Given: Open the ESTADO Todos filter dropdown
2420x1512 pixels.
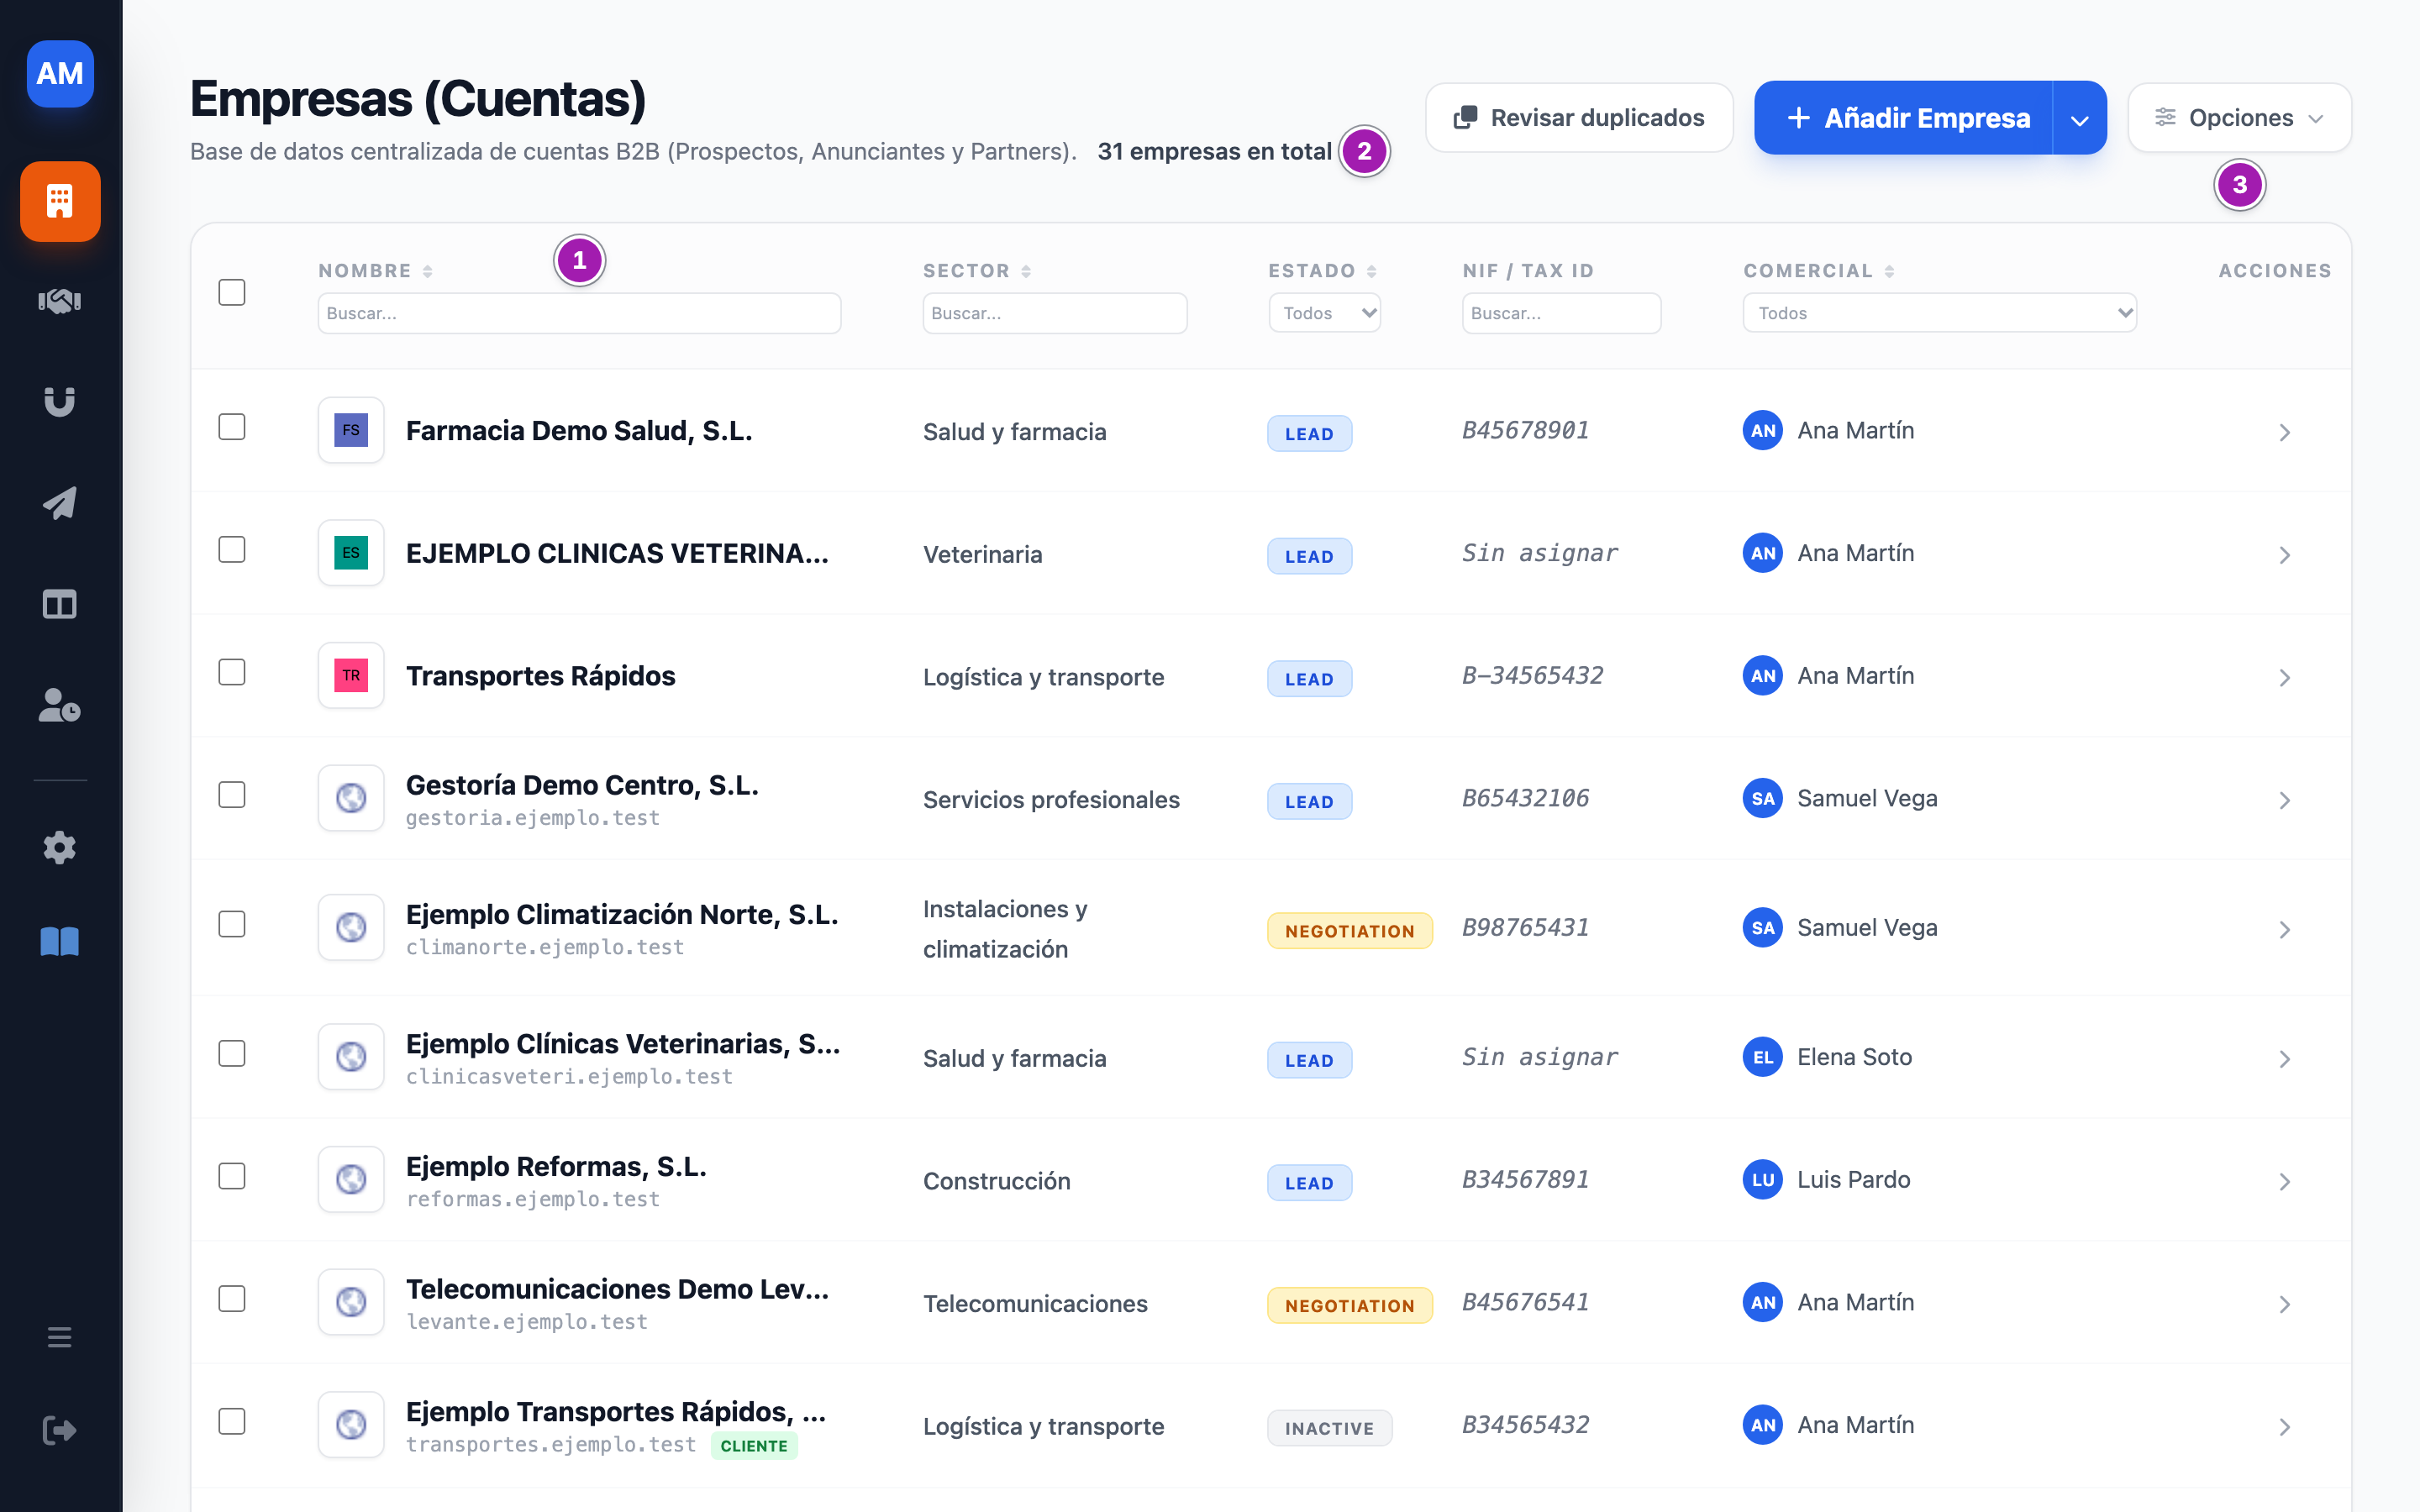Looking at the screenshot, I should [1325, 313].
